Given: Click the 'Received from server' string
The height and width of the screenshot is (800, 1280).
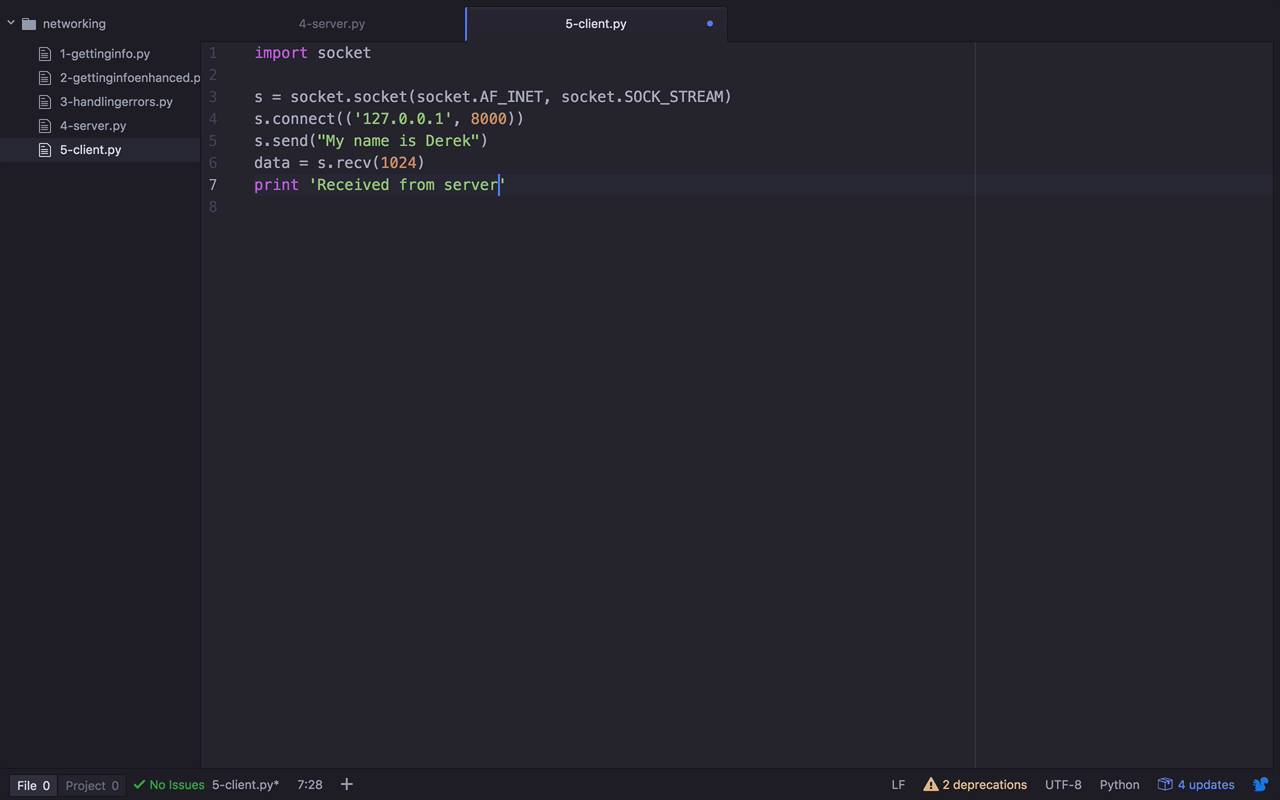Looking at the screenshot, I should pos(407,185).
